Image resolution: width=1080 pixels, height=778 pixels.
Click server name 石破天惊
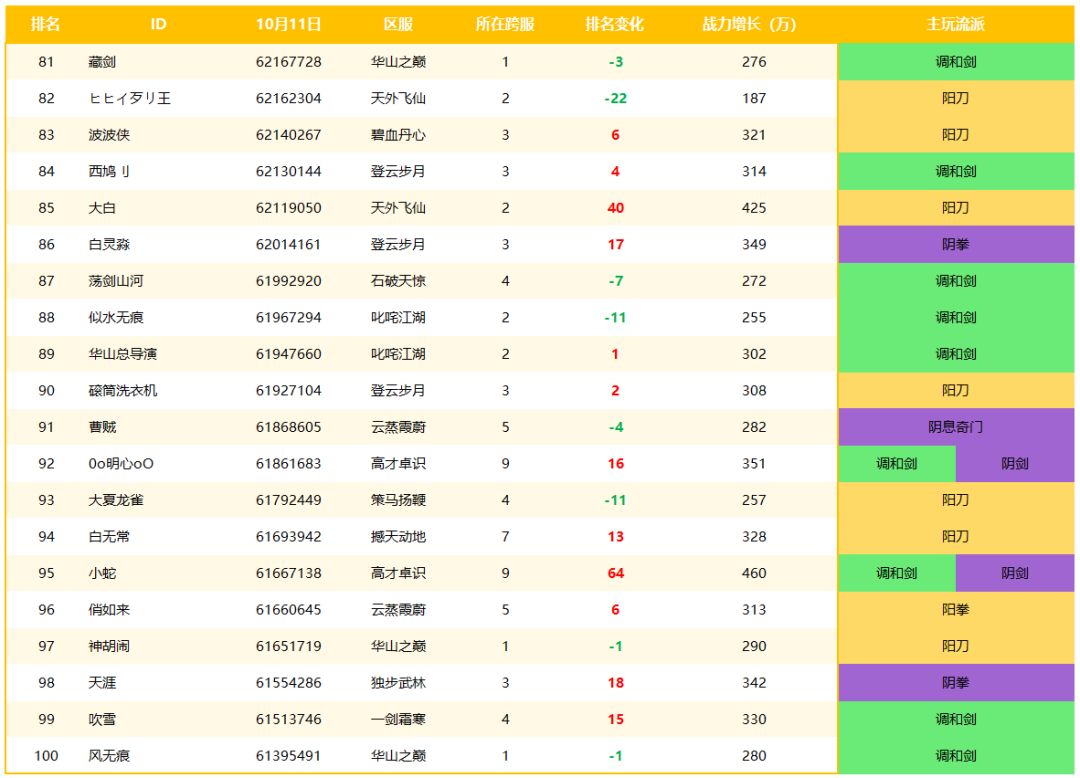pos(398,281)
